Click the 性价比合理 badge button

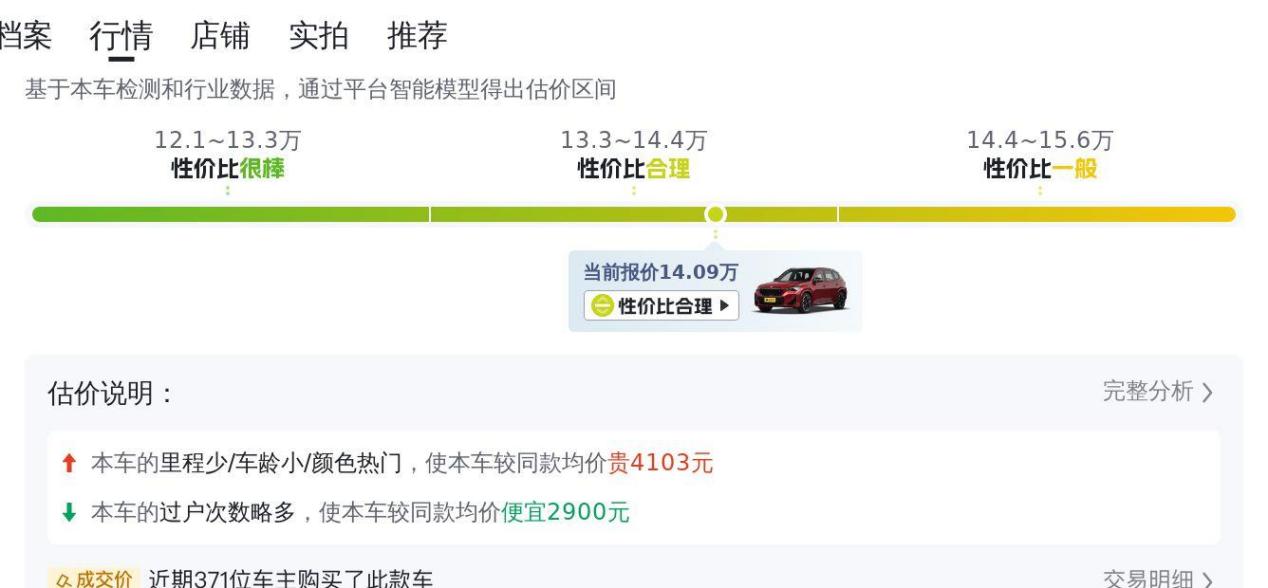(x=661, y=305)
